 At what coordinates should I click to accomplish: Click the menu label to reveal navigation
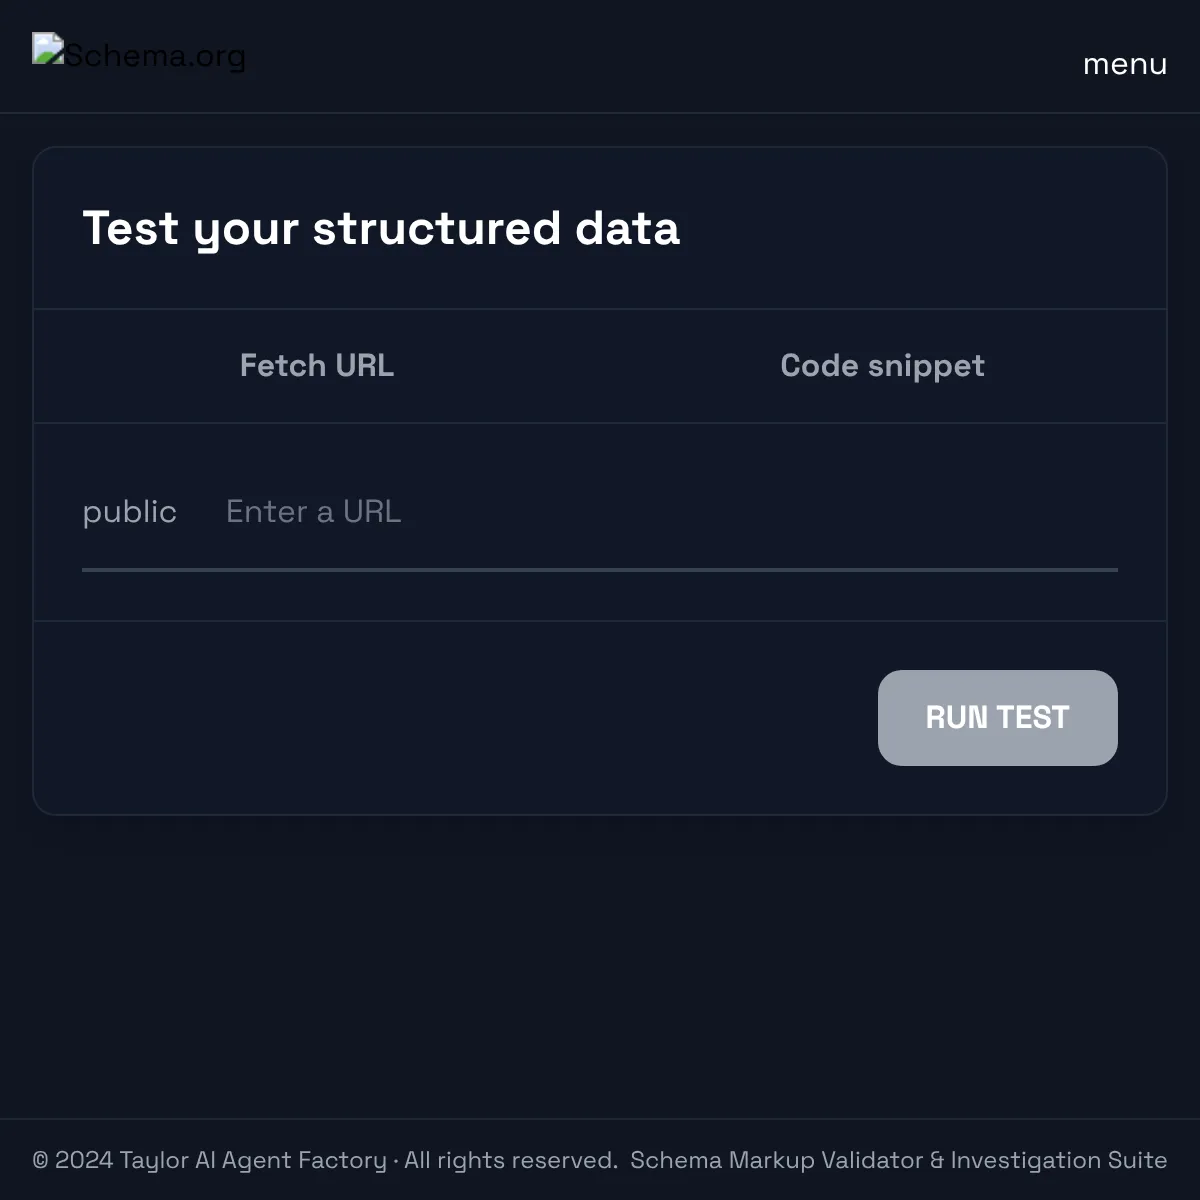pos(1124,63)
